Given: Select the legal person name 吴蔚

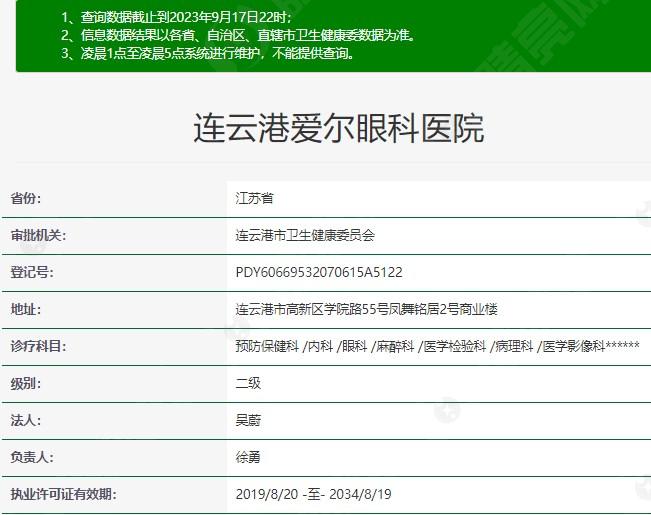Looking at the screenshot, I should pyautogui.click(x=248, y=420).
